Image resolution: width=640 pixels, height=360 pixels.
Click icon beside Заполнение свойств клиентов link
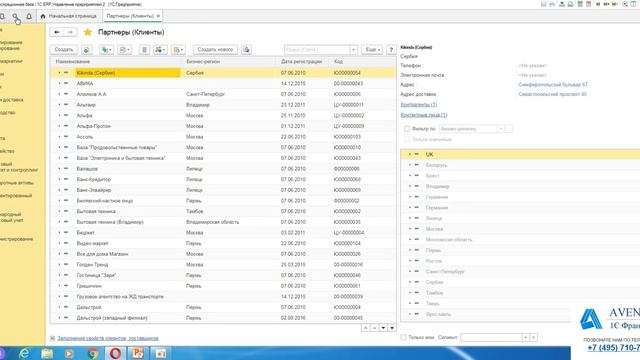pyautogui.click(x=53, y=338)
